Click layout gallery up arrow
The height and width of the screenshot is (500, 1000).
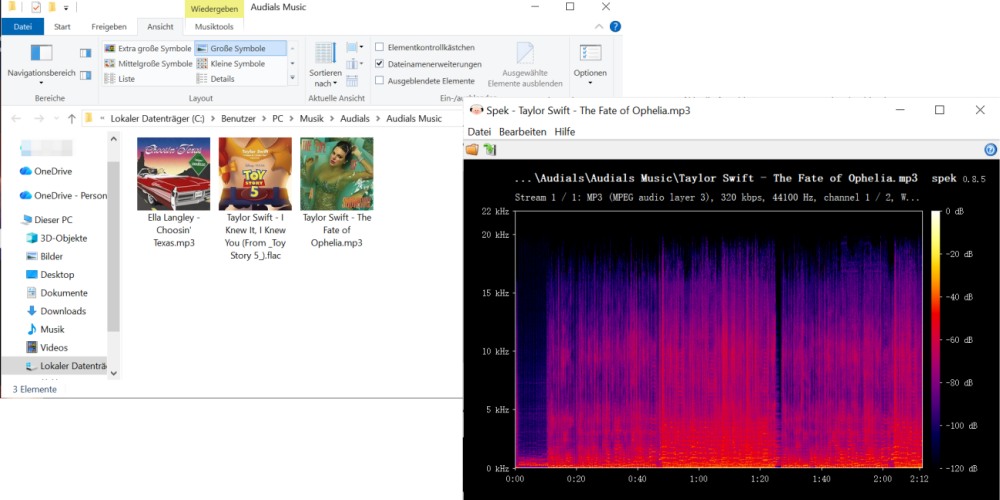click(x=293, y=48)
